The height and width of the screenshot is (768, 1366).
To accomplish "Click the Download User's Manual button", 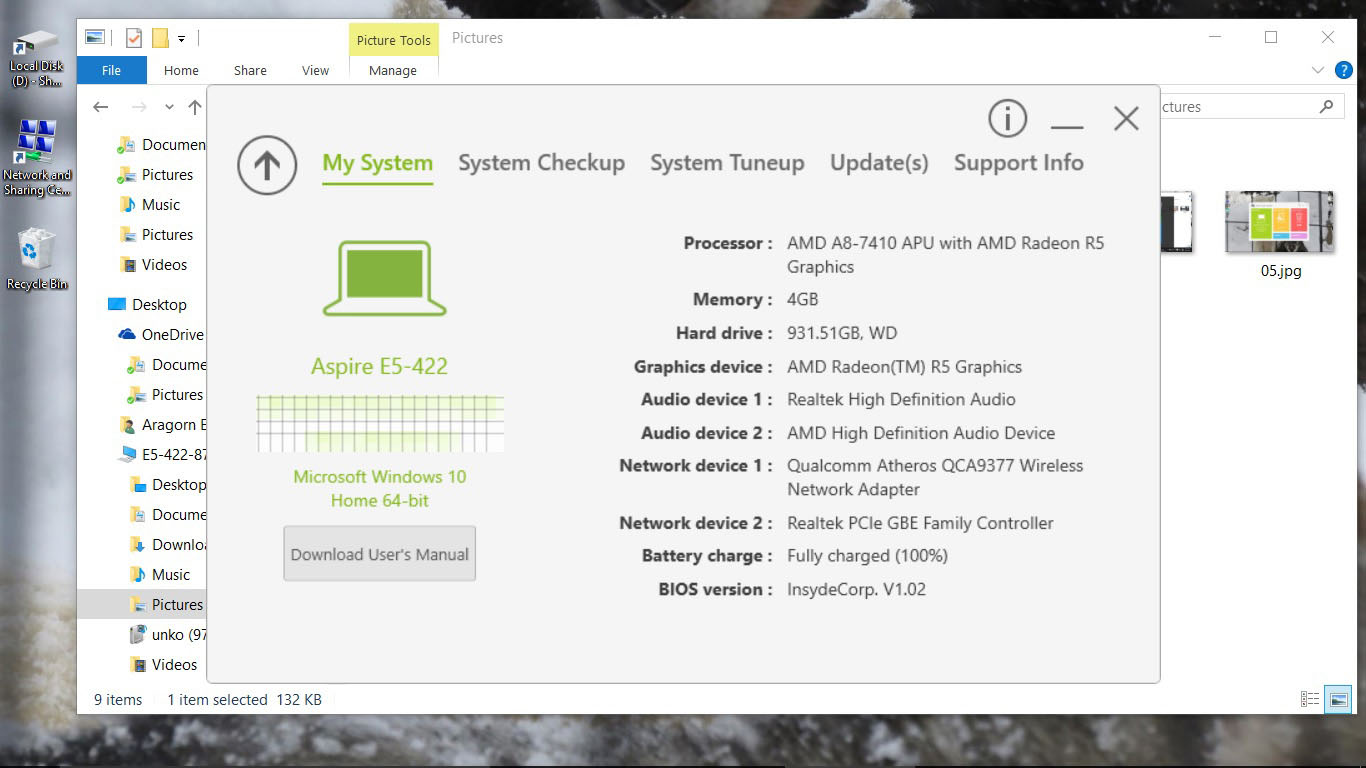I will [380, 554].
